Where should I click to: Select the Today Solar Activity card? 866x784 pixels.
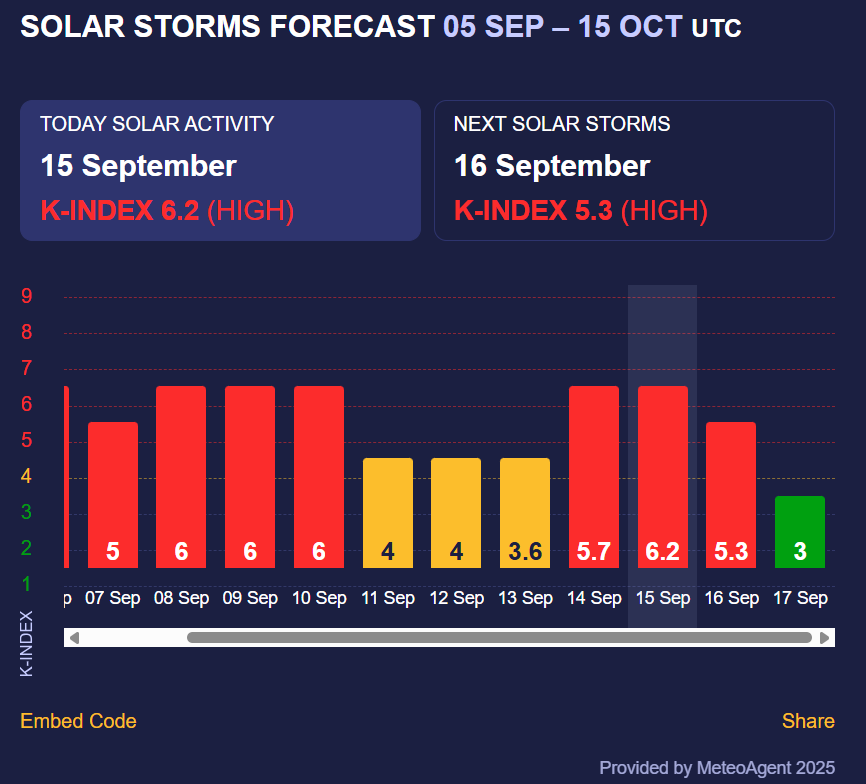[x=220, y=170]
